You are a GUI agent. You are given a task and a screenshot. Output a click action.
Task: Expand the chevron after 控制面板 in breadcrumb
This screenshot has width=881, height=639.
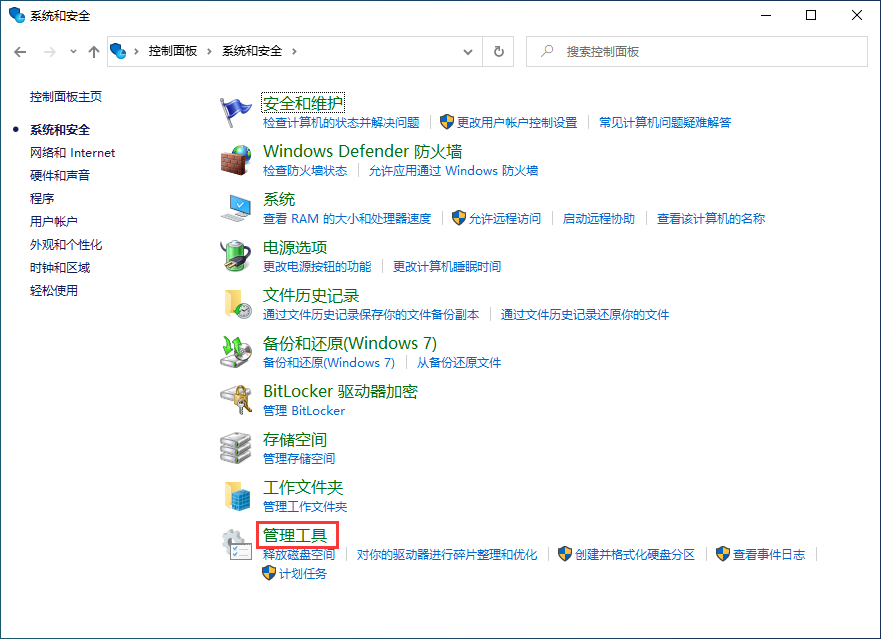coord(211,51)
